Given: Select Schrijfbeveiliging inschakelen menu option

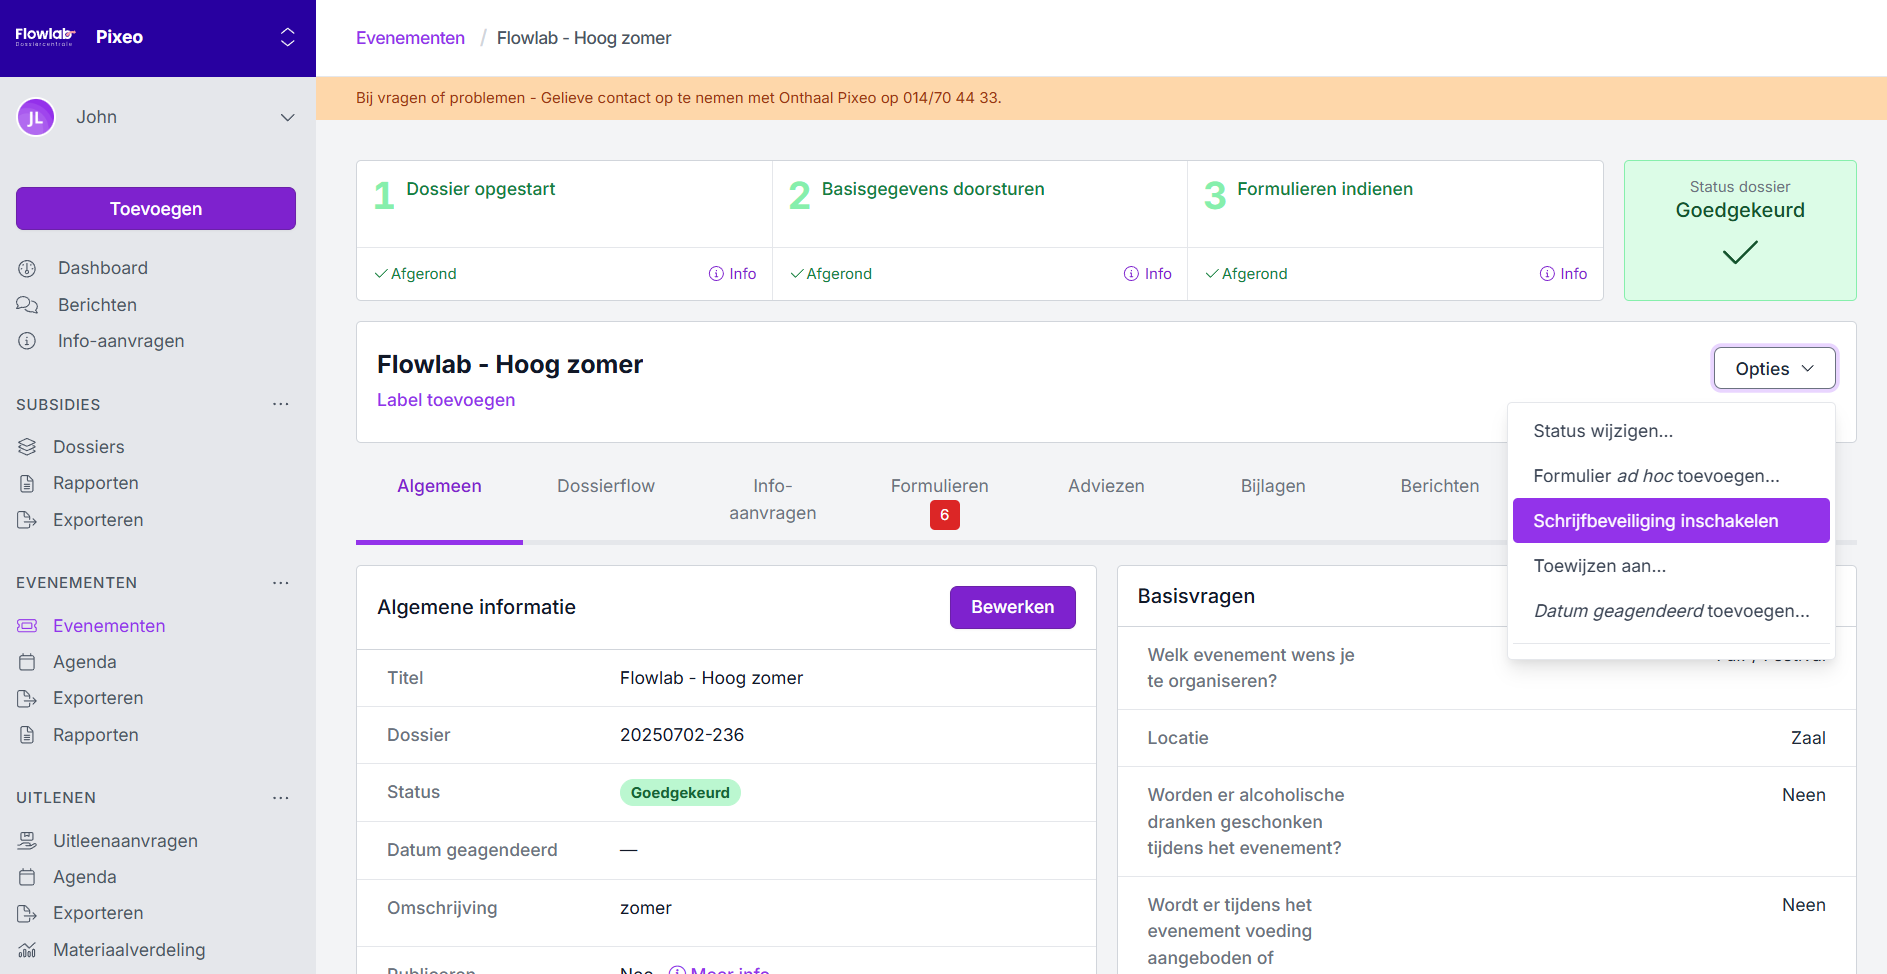Looking at the screenshot, I should (1670, 521).
